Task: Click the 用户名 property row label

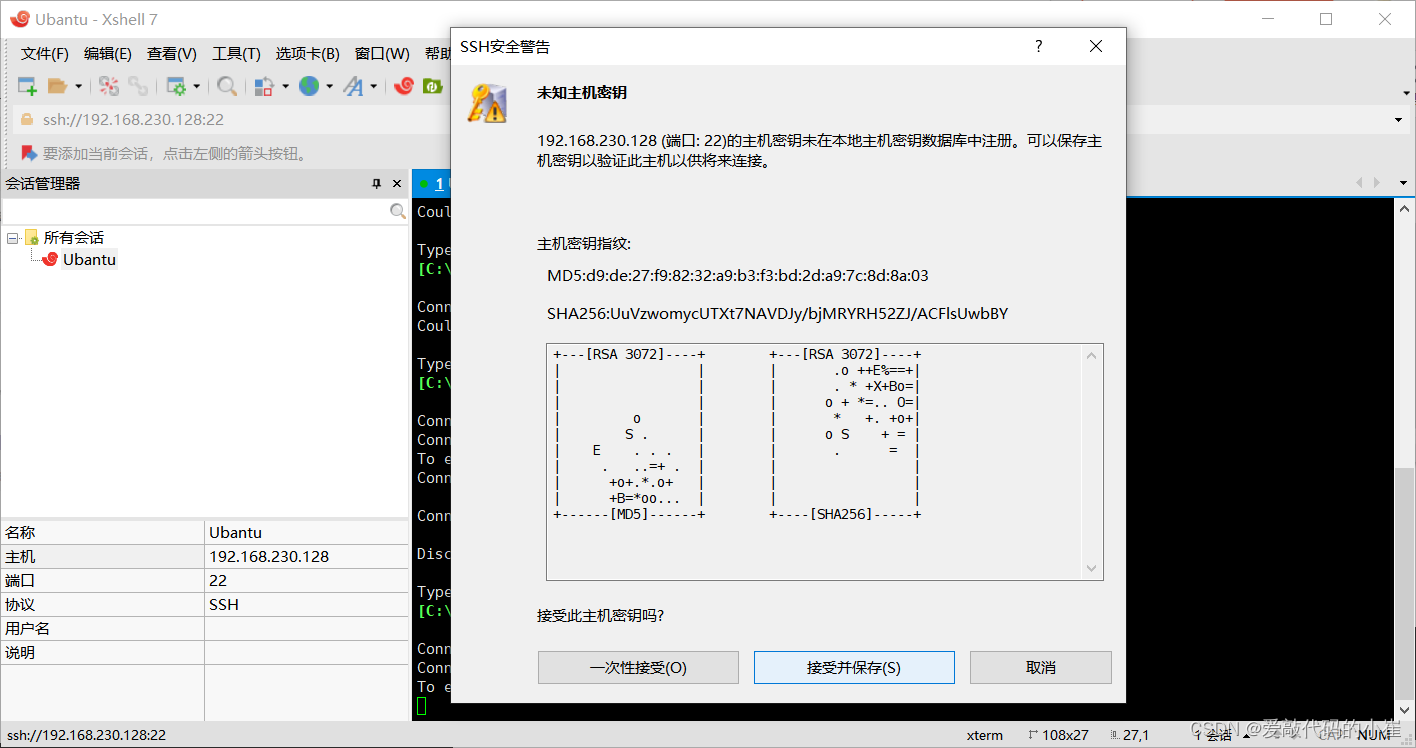Action: point(28,629)
